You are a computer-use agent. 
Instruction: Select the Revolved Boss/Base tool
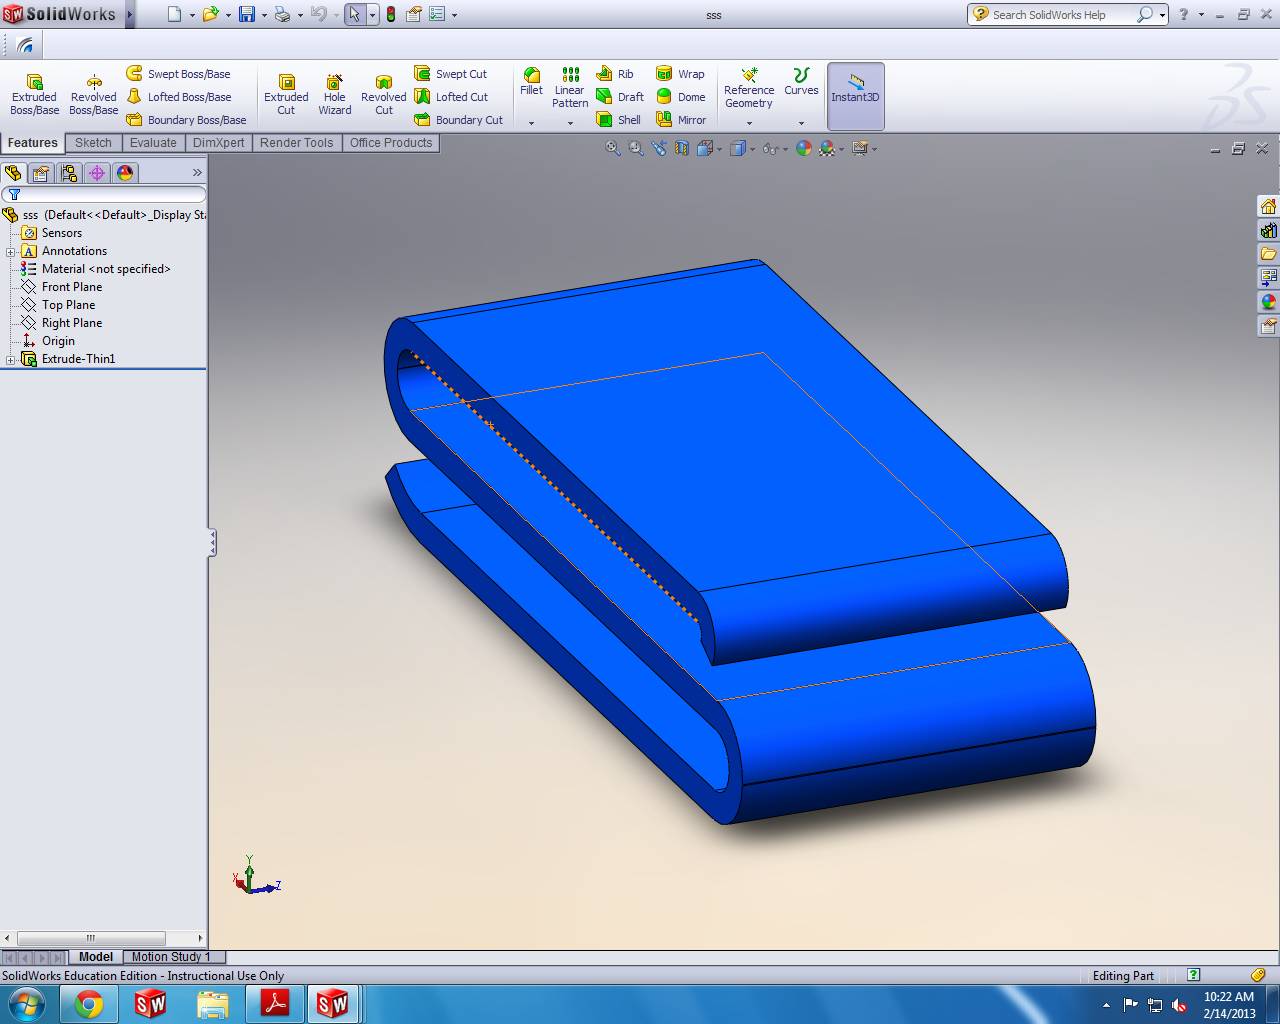(93, 95)
